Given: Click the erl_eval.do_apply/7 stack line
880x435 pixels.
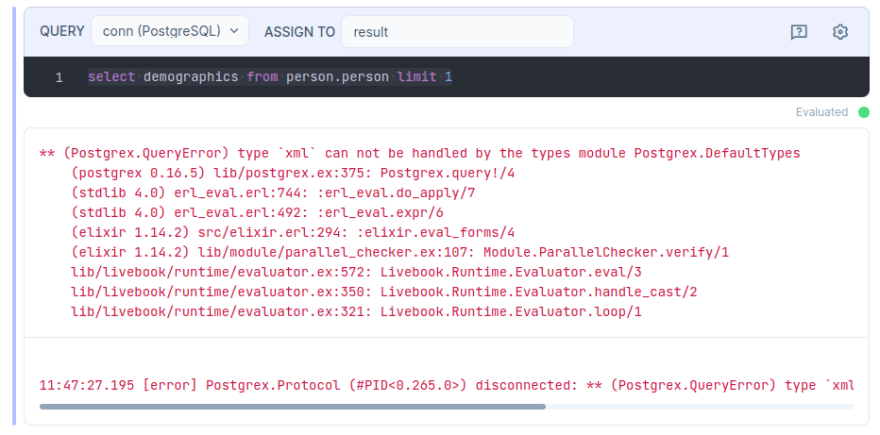Looking at the screenshot, I should point(273,193).
